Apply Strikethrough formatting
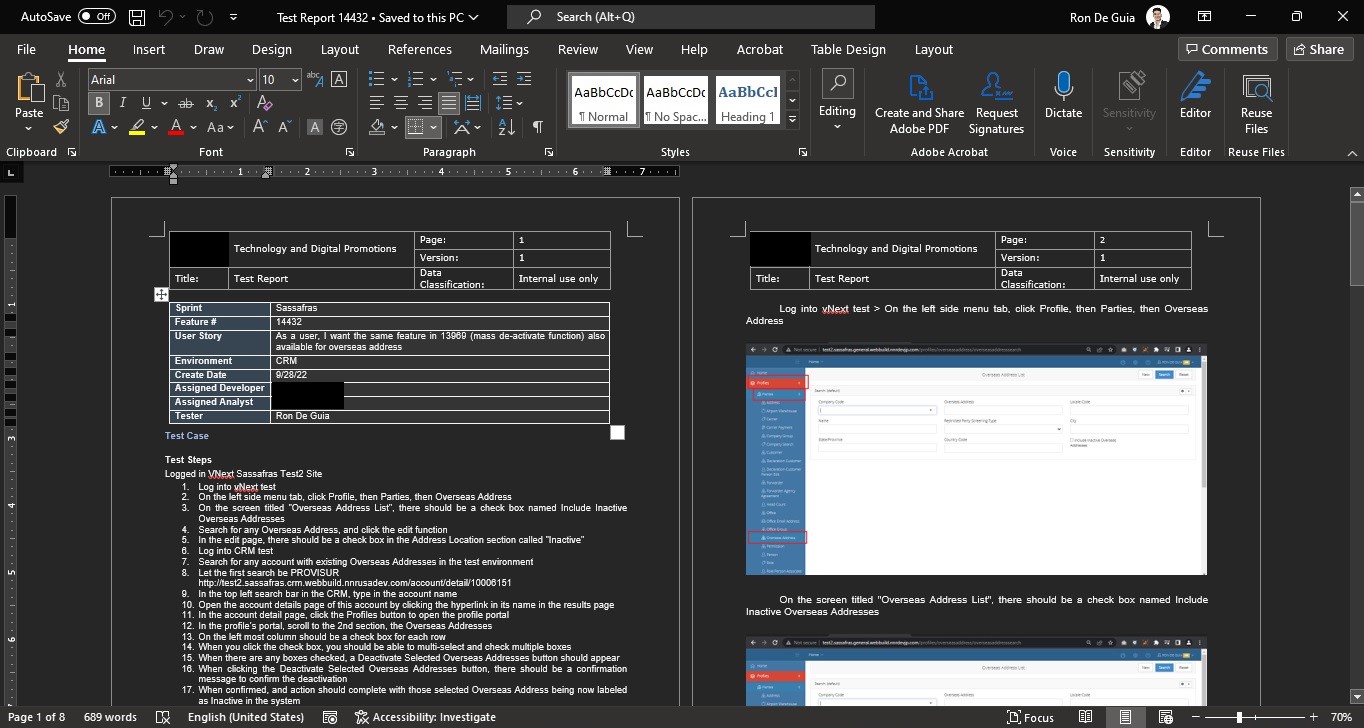1364x728 pixels. coord(185,103)
